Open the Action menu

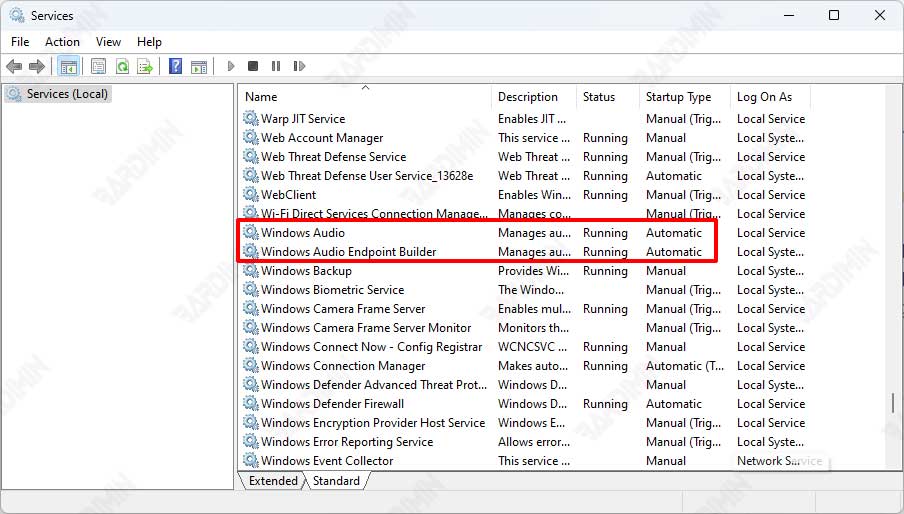(62, 41)
